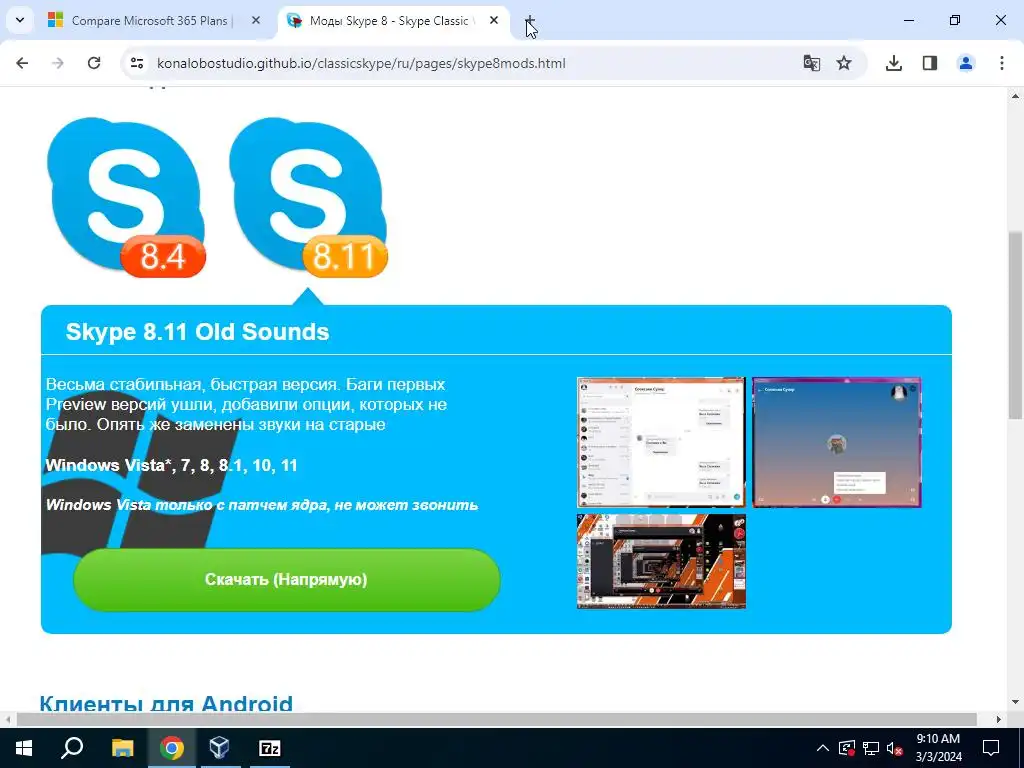Open Windows notification center icon
This screenshot has height=768, width=1024.
(x=991, y=748)
